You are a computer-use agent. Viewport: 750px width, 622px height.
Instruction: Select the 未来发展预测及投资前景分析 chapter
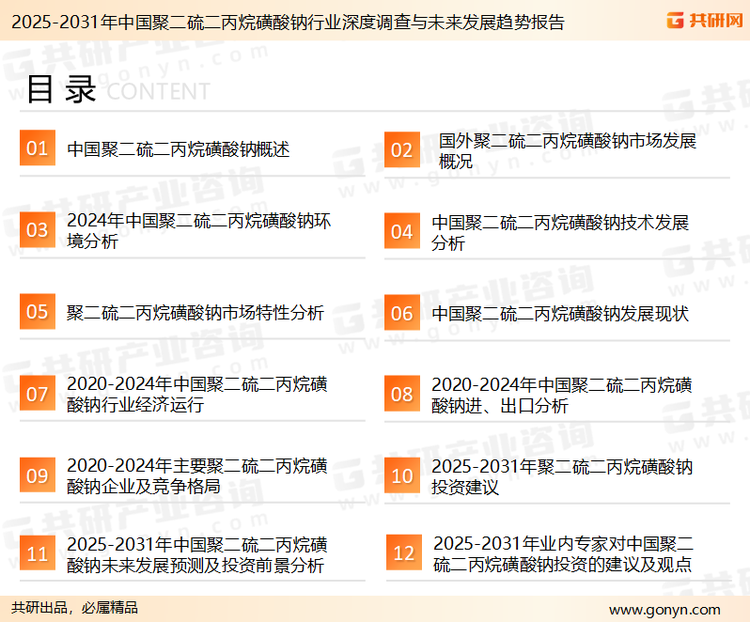(x=197, y=555)
